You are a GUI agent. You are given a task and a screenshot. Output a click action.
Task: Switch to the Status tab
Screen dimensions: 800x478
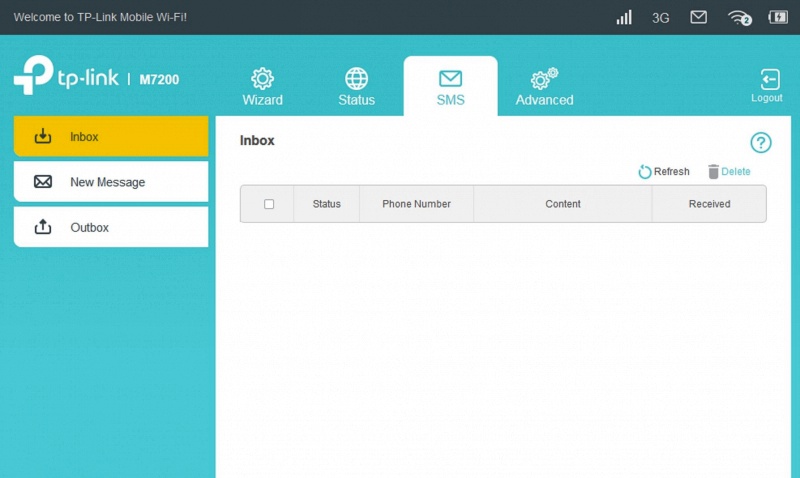point(356,86)
